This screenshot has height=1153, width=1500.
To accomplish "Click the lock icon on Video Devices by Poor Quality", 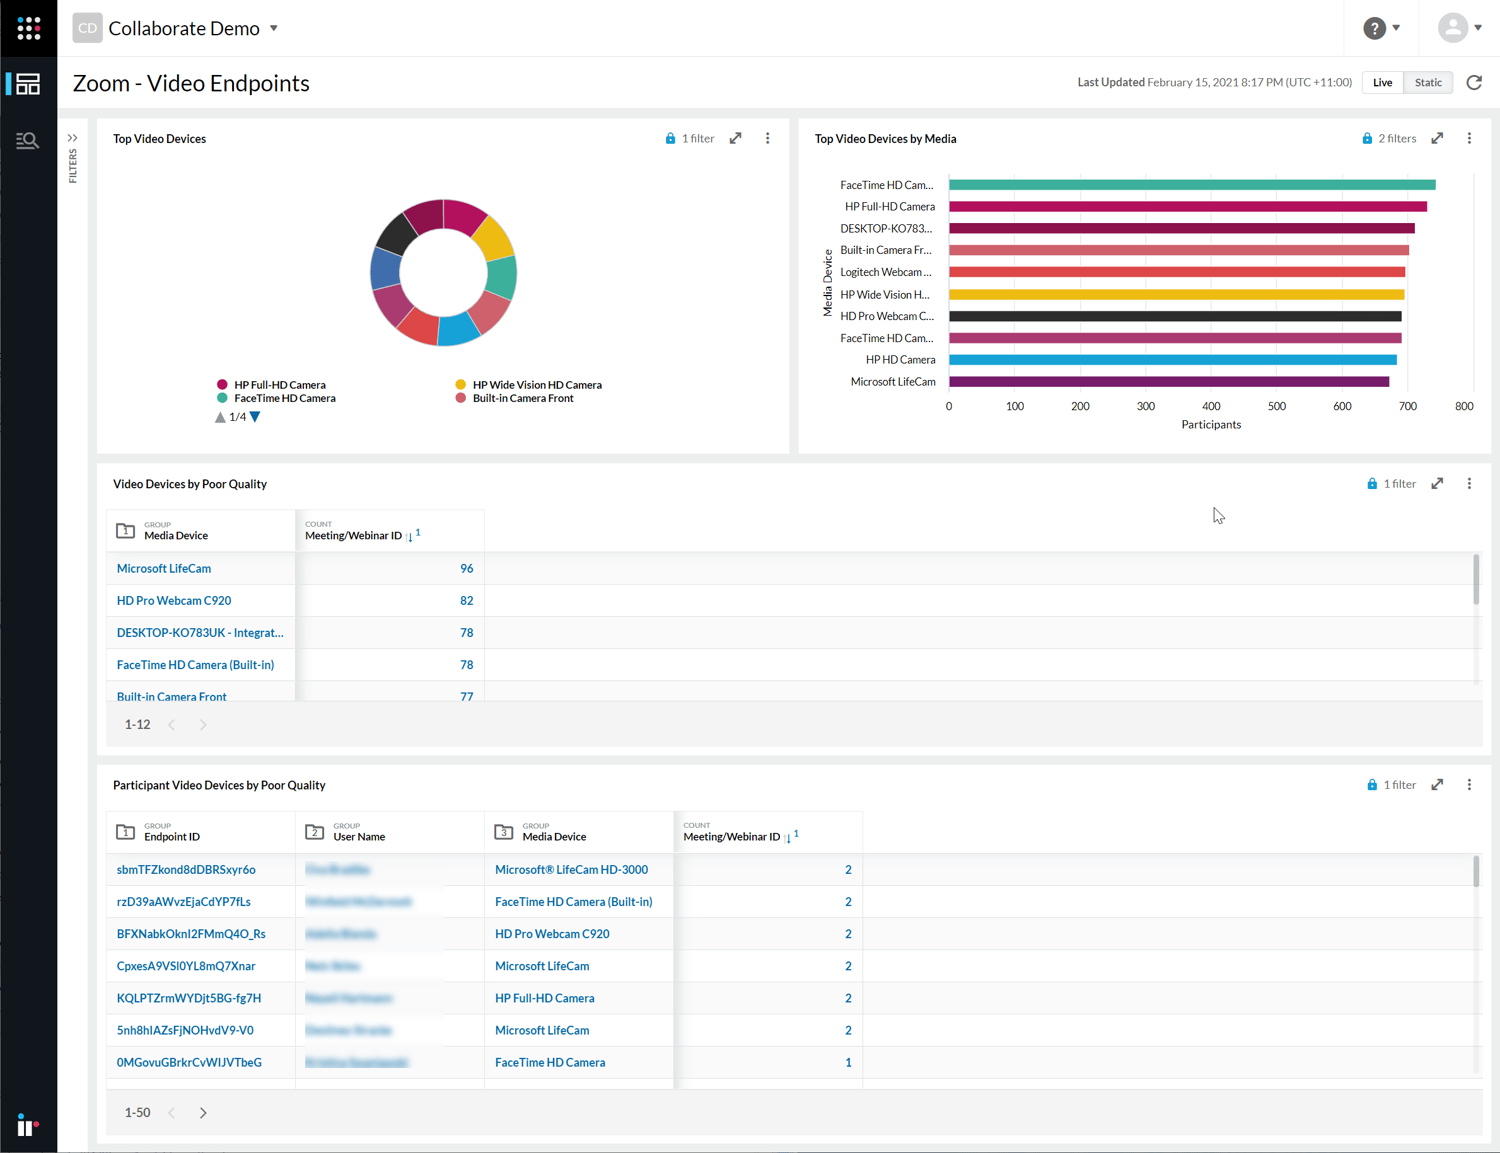I will (x=1372, y=483).
